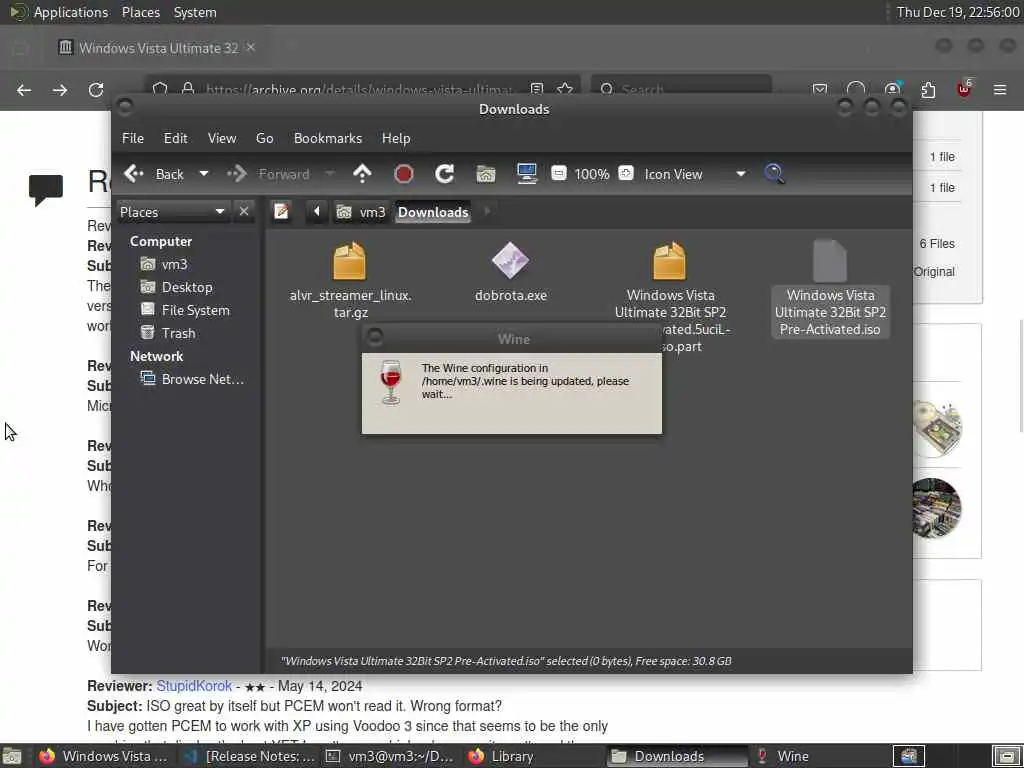The height and width of the screenshot is (768, 1024).
Task: Click the Firefox Search box
Action: pos(681,89)
